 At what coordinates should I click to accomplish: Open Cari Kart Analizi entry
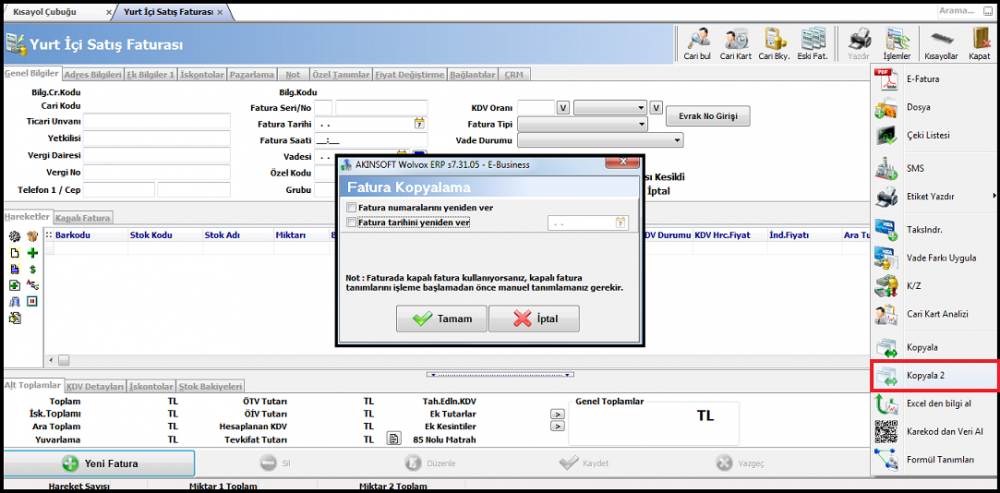coord(934,314)
